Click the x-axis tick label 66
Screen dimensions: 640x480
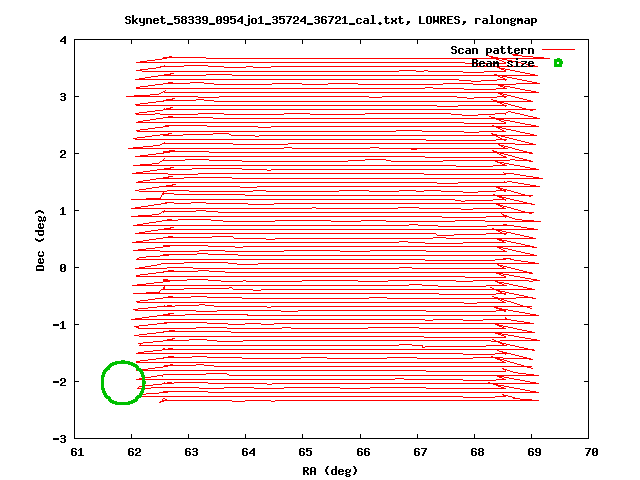pyautogui.click(x=363, y=452)
